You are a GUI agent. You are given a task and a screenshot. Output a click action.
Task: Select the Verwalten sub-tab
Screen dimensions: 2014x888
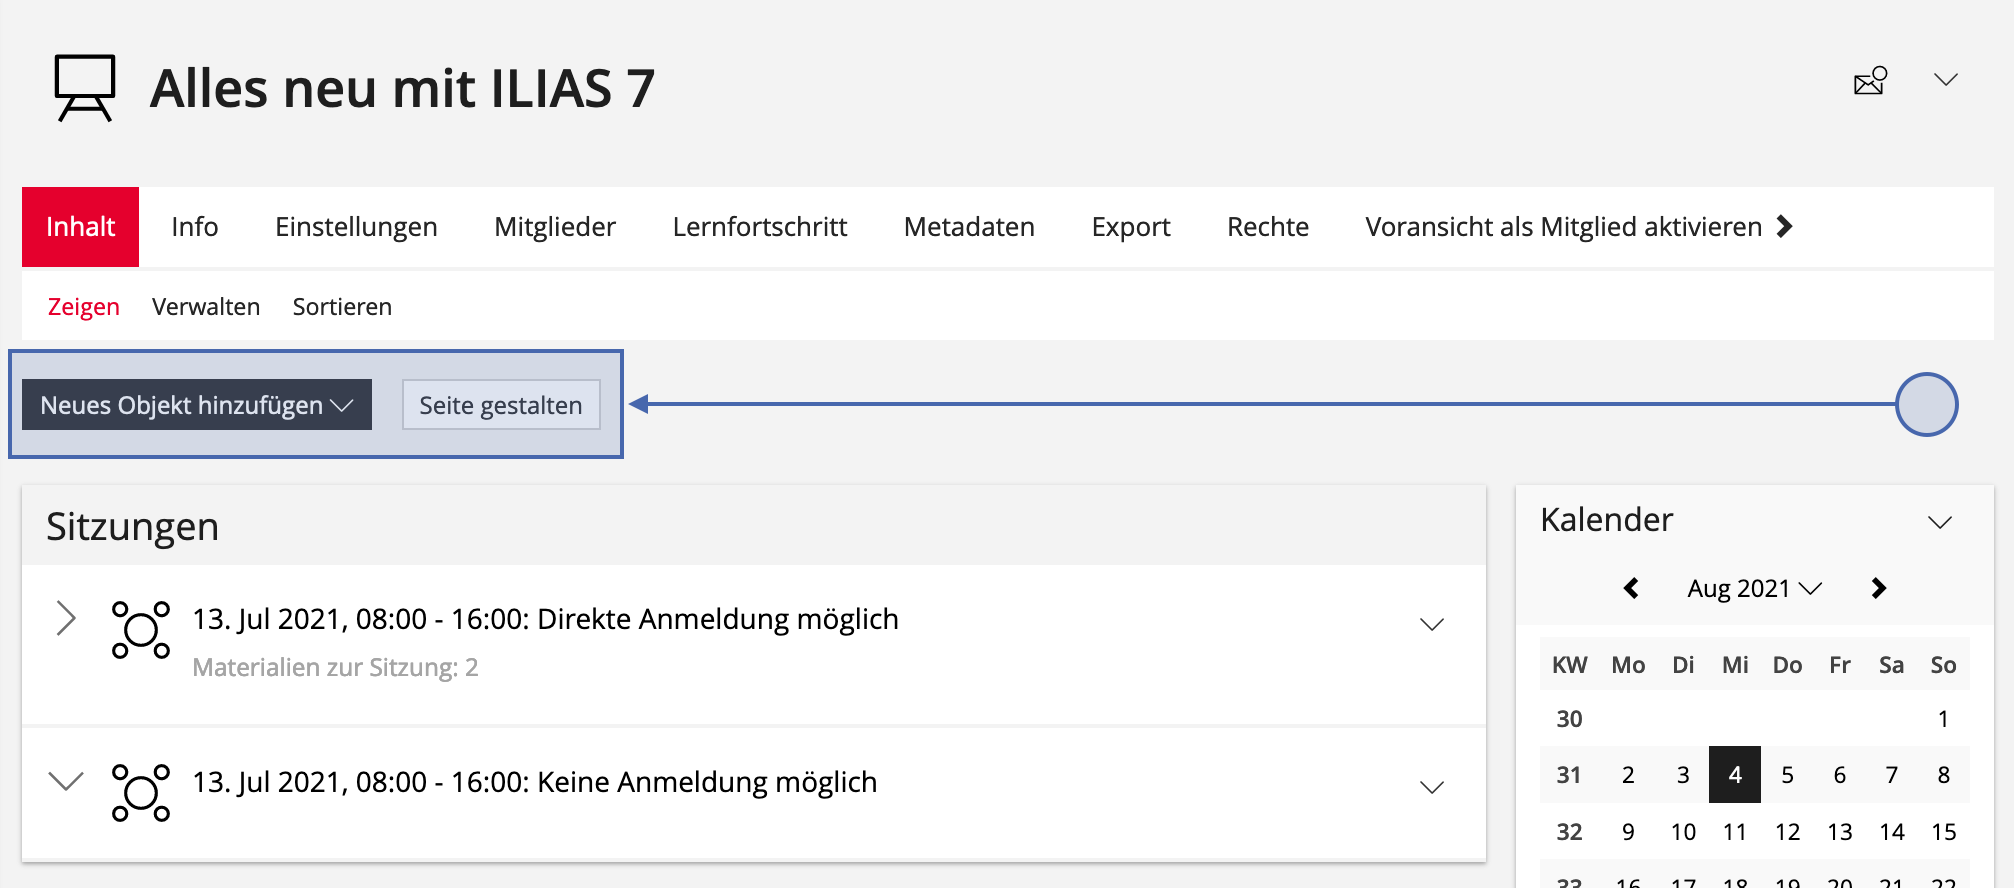pyautogui.click(x=206, y=307)
